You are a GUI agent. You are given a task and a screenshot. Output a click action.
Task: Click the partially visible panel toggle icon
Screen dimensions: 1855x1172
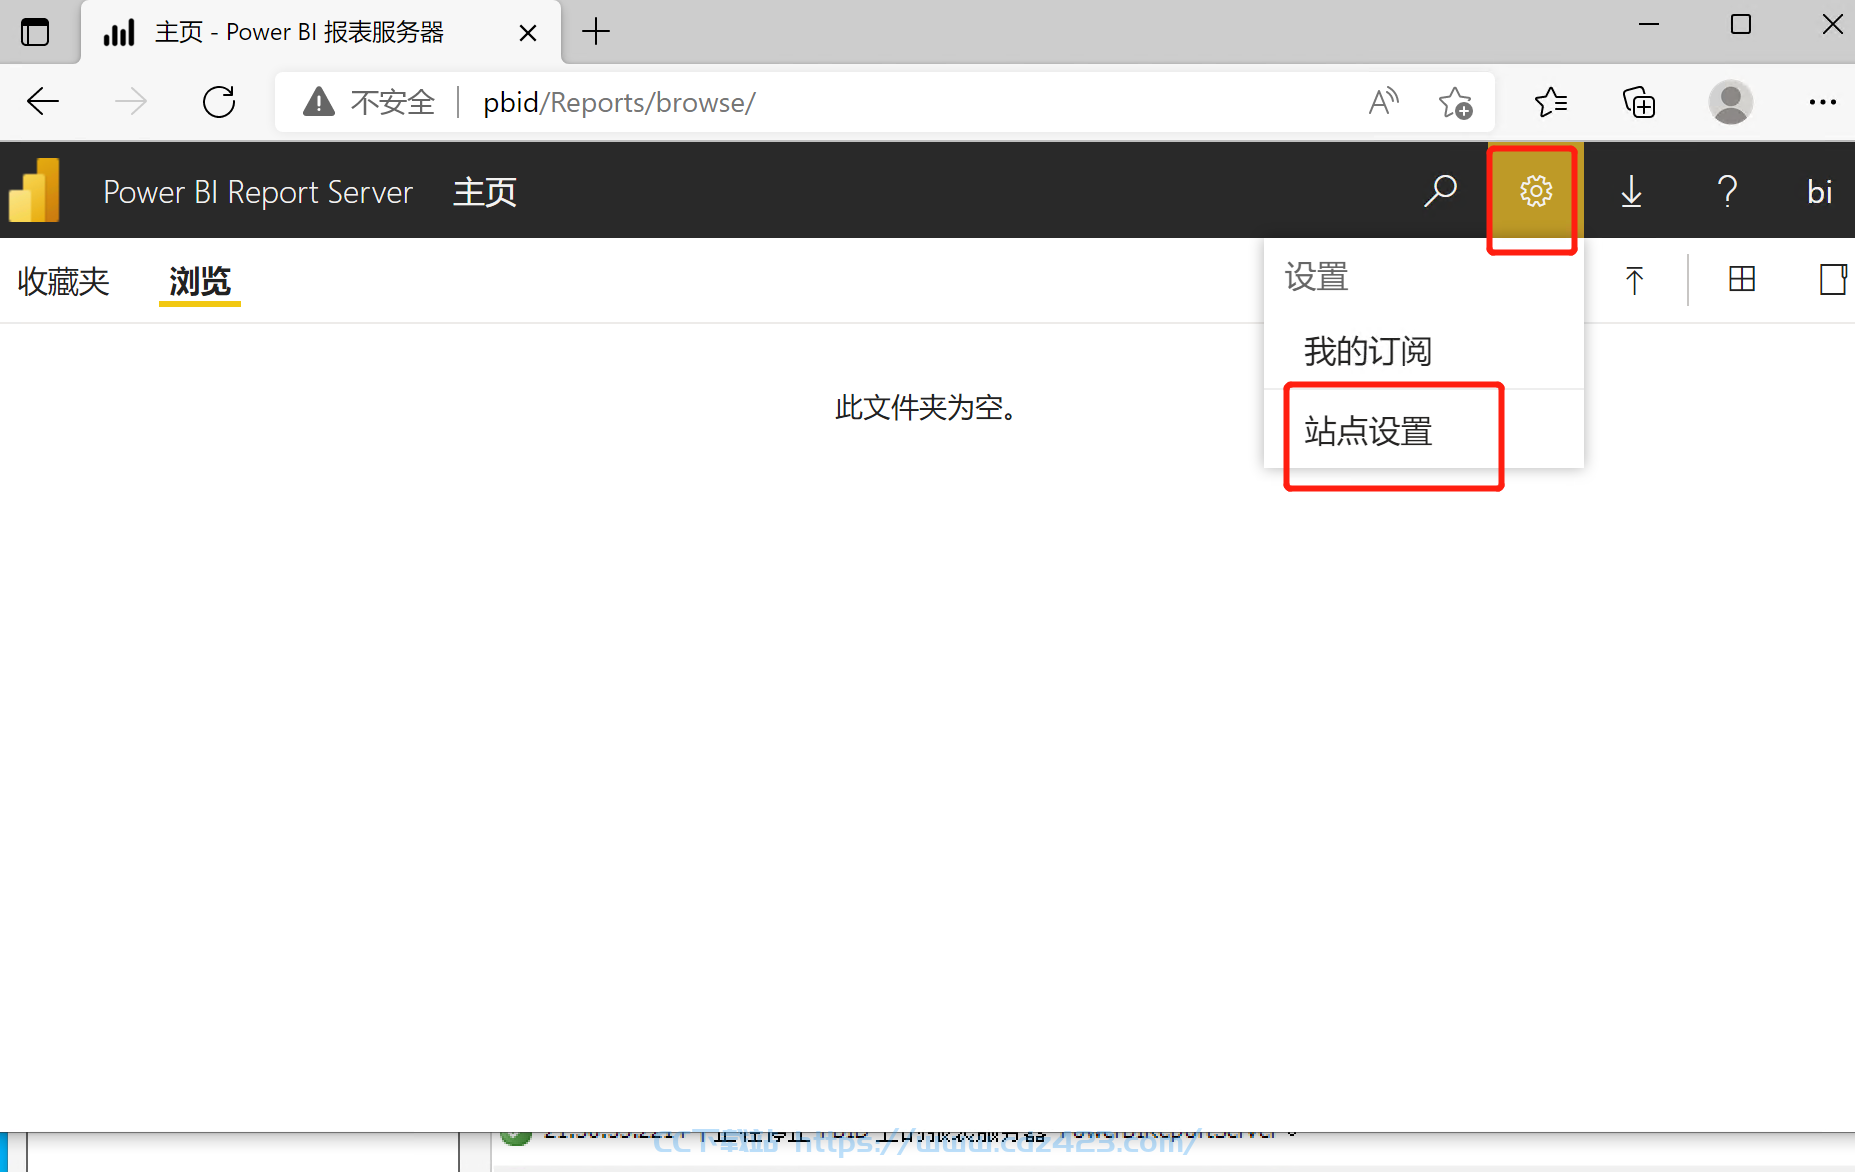point(1834,279)
